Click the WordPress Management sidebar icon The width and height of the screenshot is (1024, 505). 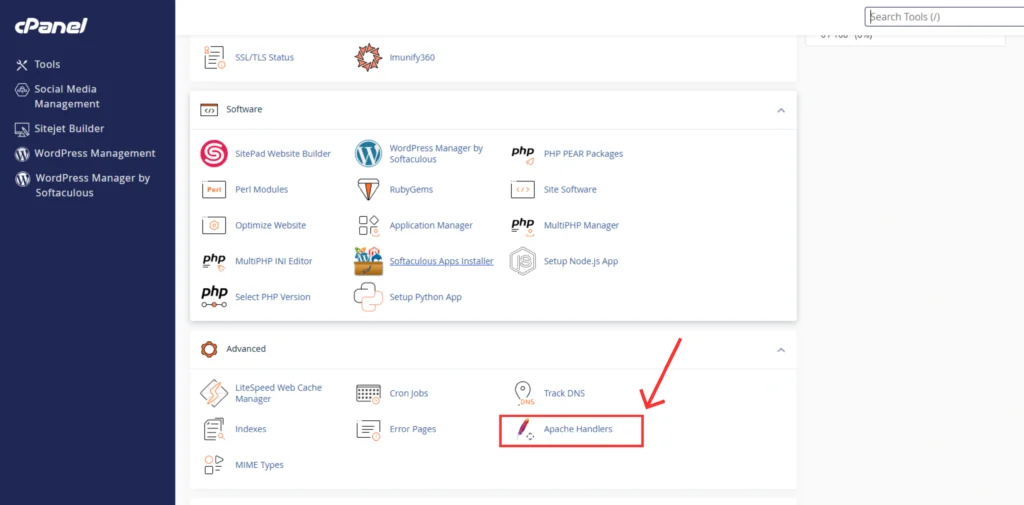[22, 154]
